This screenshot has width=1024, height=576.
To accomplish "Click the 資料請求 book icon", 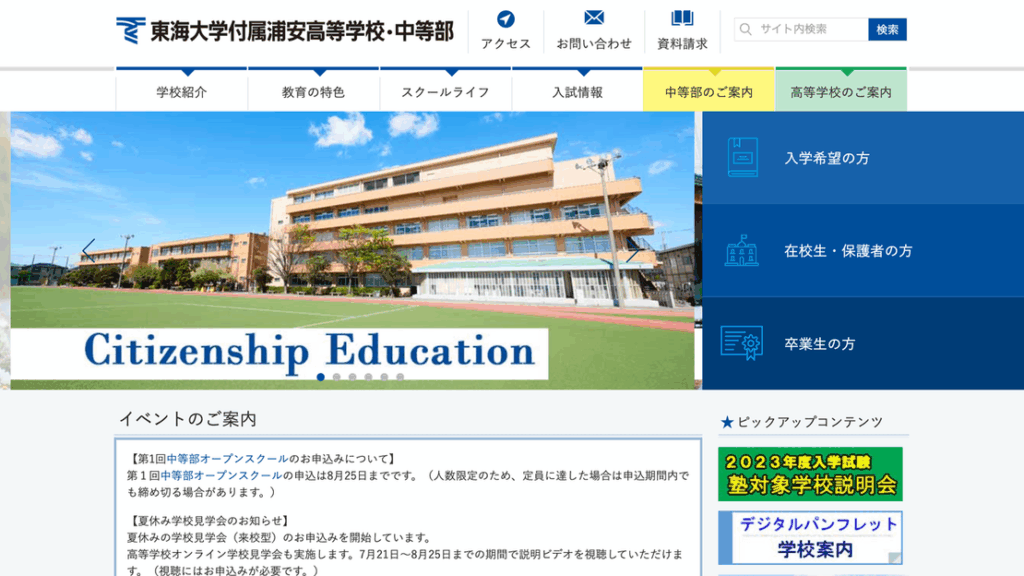I will click(682, 18).
